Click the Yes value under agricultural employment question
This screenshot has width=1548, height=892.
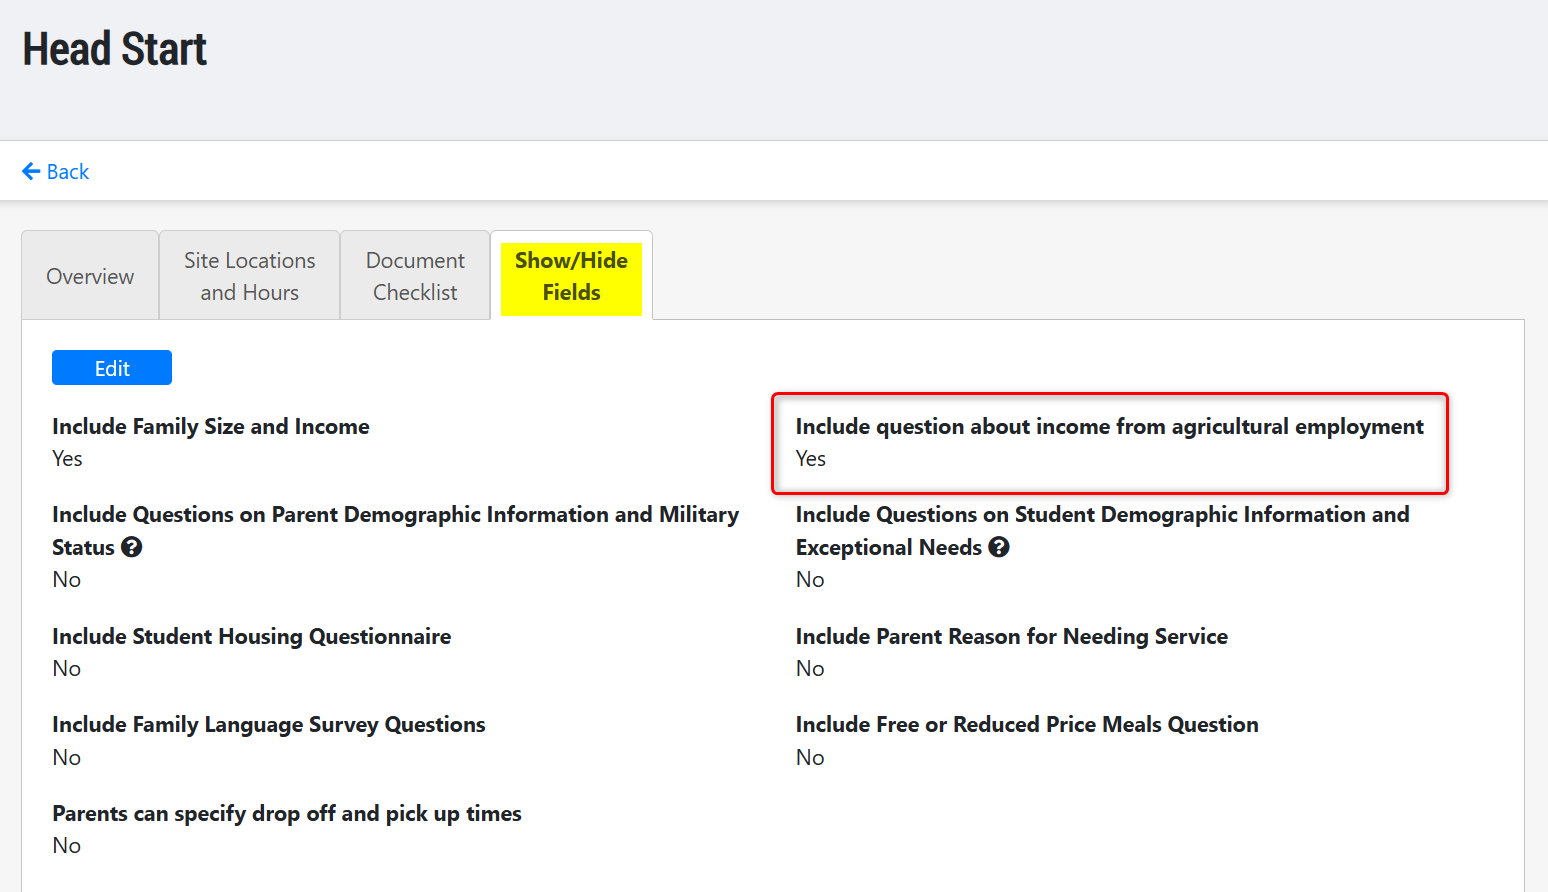[811, 458]
